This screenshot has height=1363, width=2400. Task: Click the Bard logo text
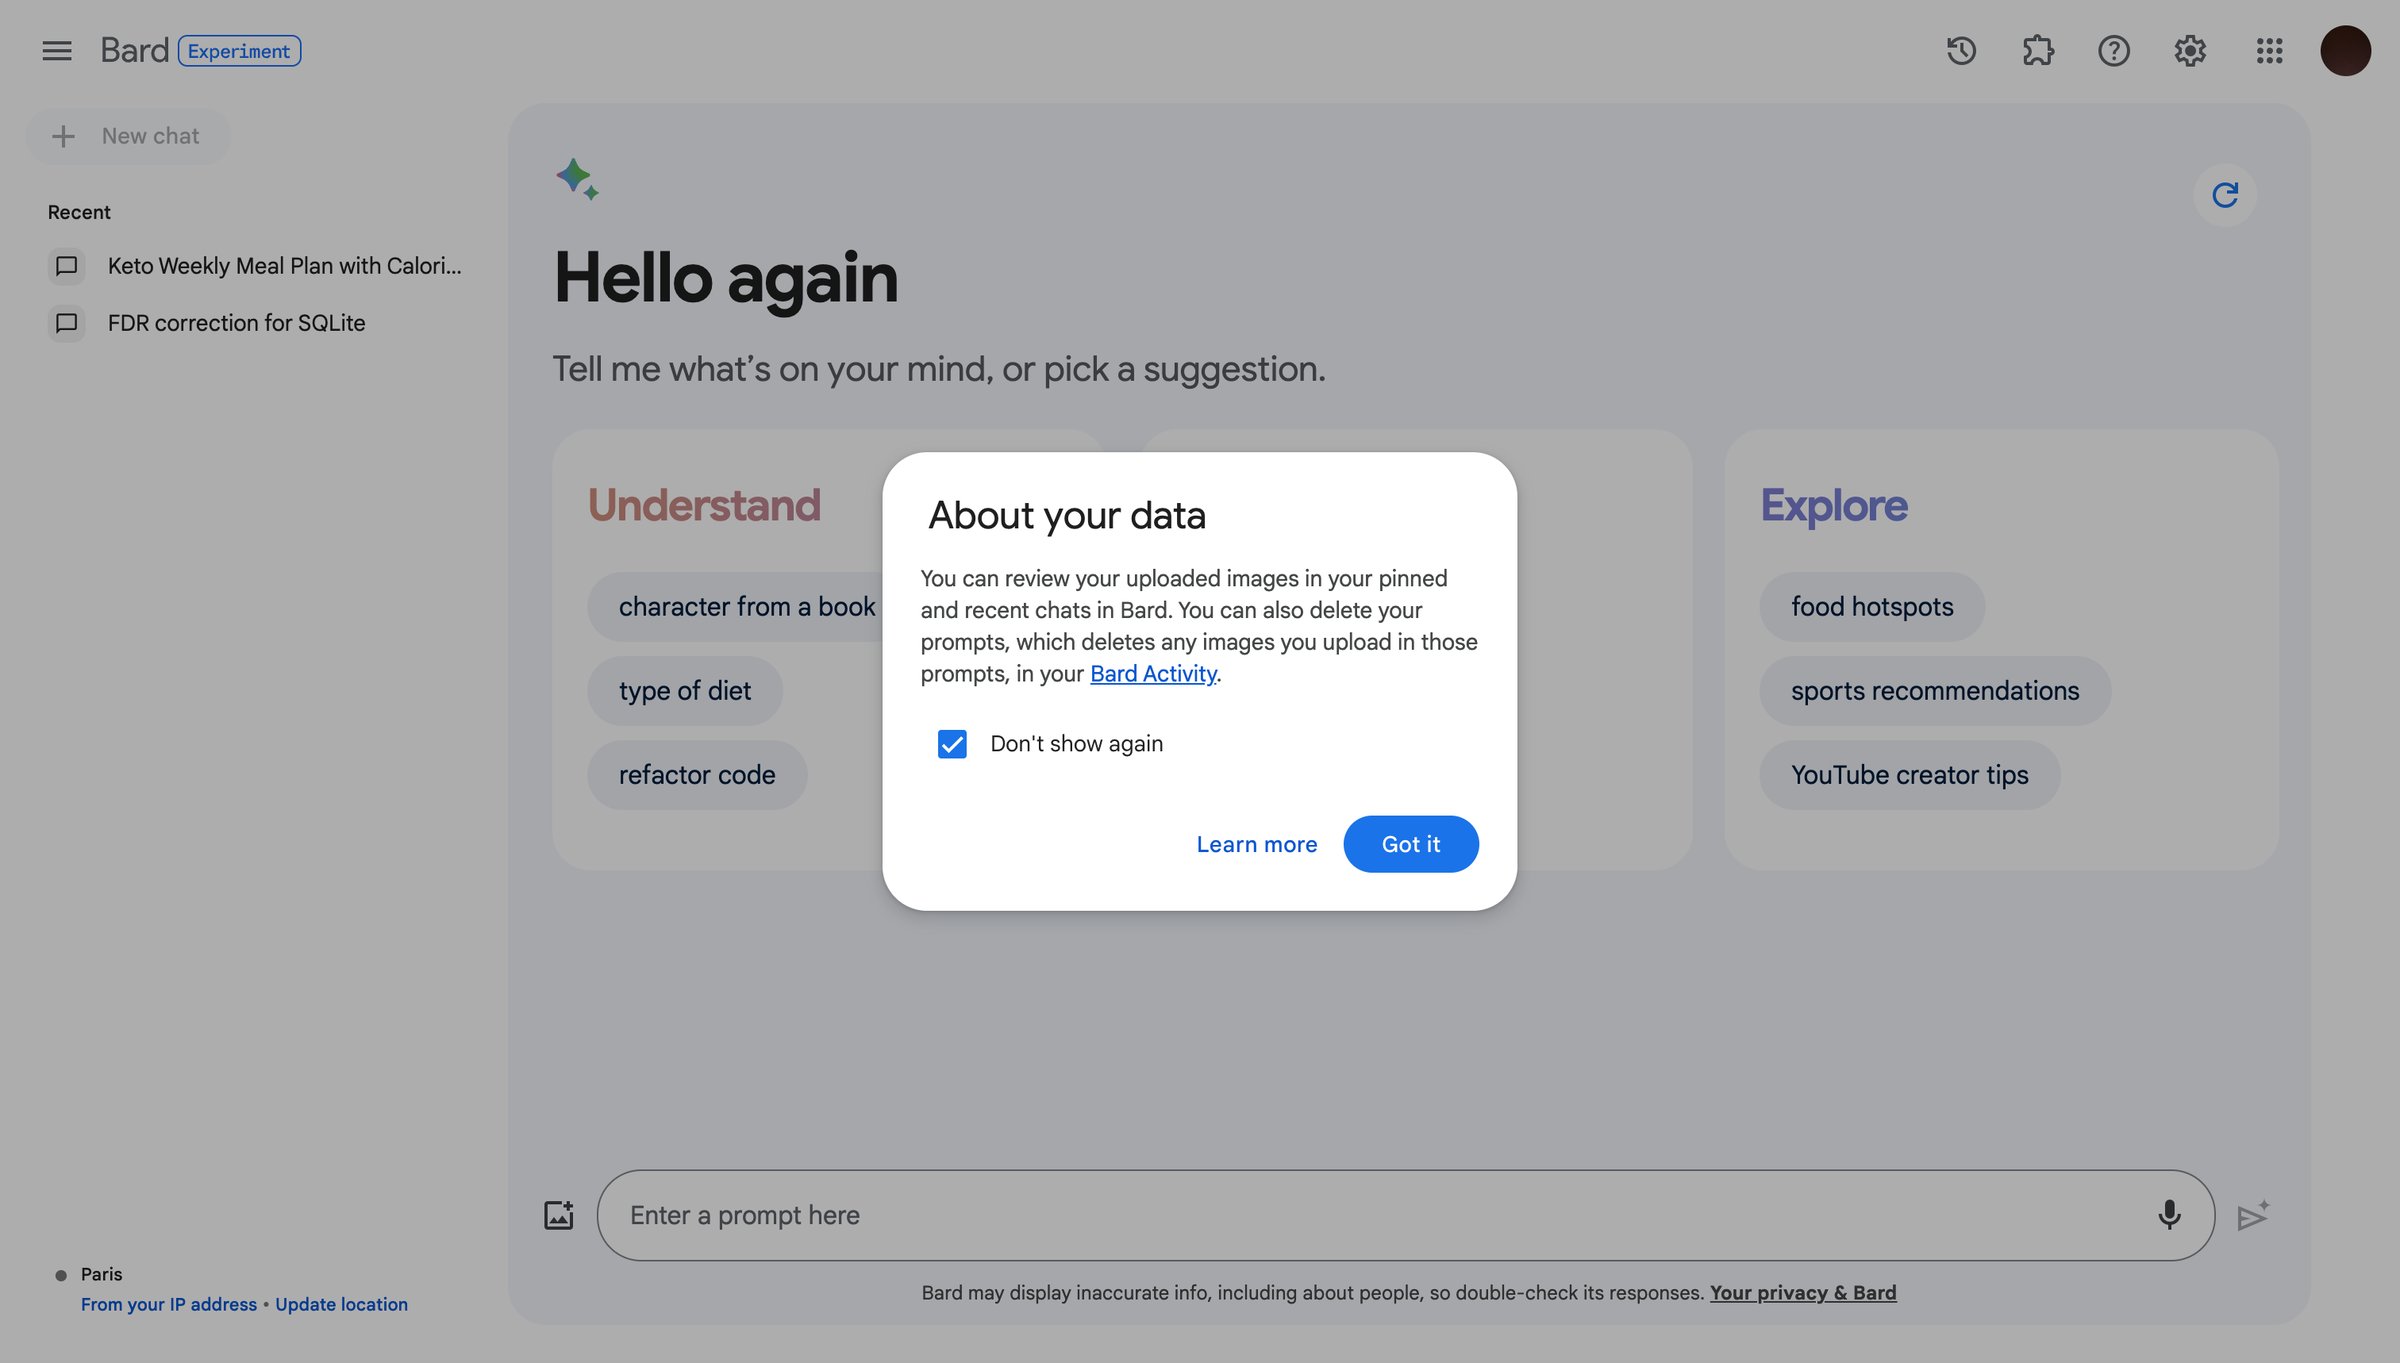[x=134, y=50]
